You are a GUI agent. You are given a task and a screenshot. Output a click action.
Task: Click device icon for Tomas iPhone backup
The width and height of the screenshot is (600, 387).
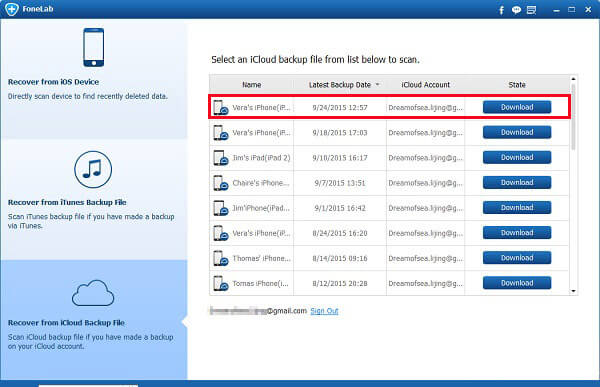[x=221, y=284]
